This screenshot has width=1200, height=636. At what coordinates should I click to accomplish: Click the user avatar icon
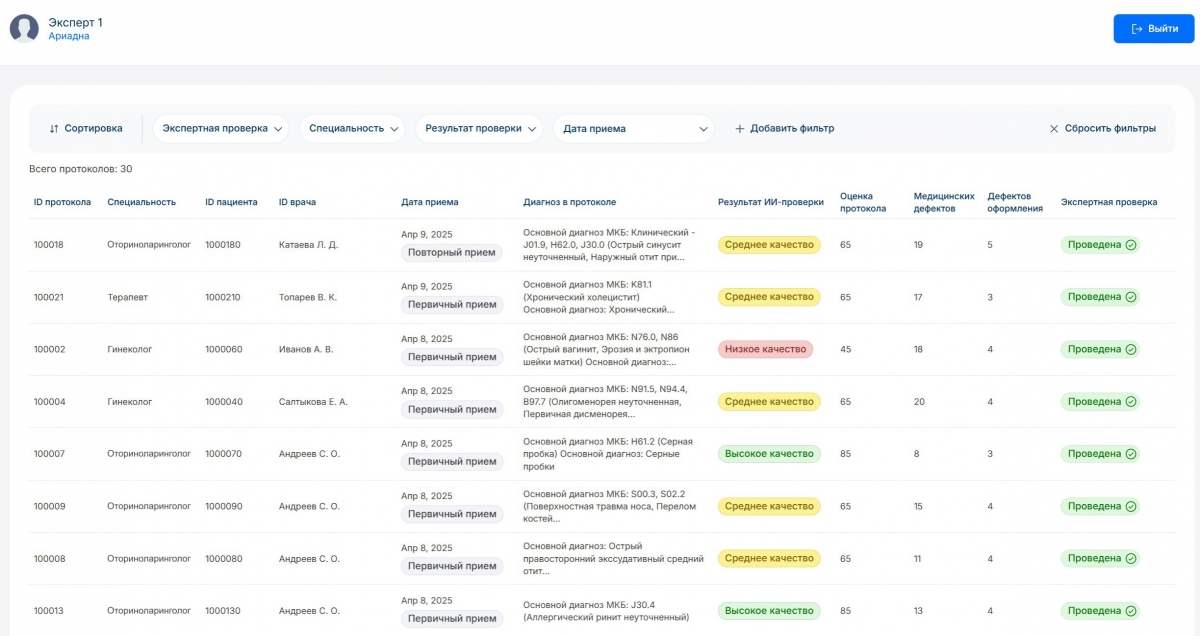click(24, 29)
